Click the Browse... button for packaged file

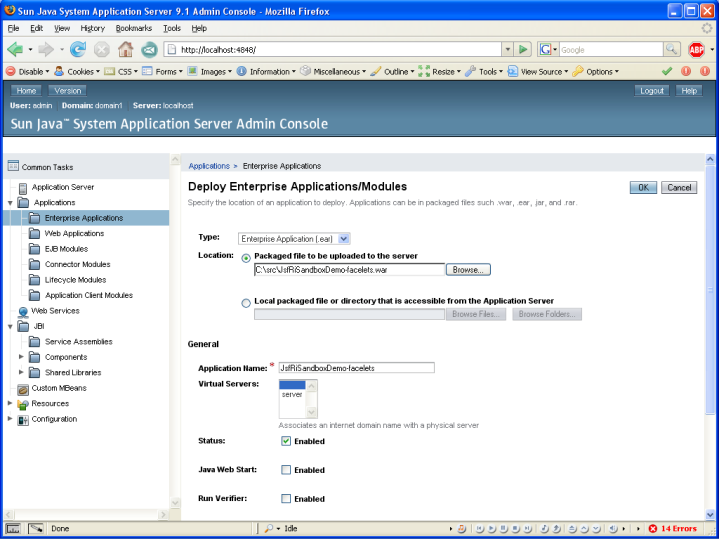coord(468,270)
